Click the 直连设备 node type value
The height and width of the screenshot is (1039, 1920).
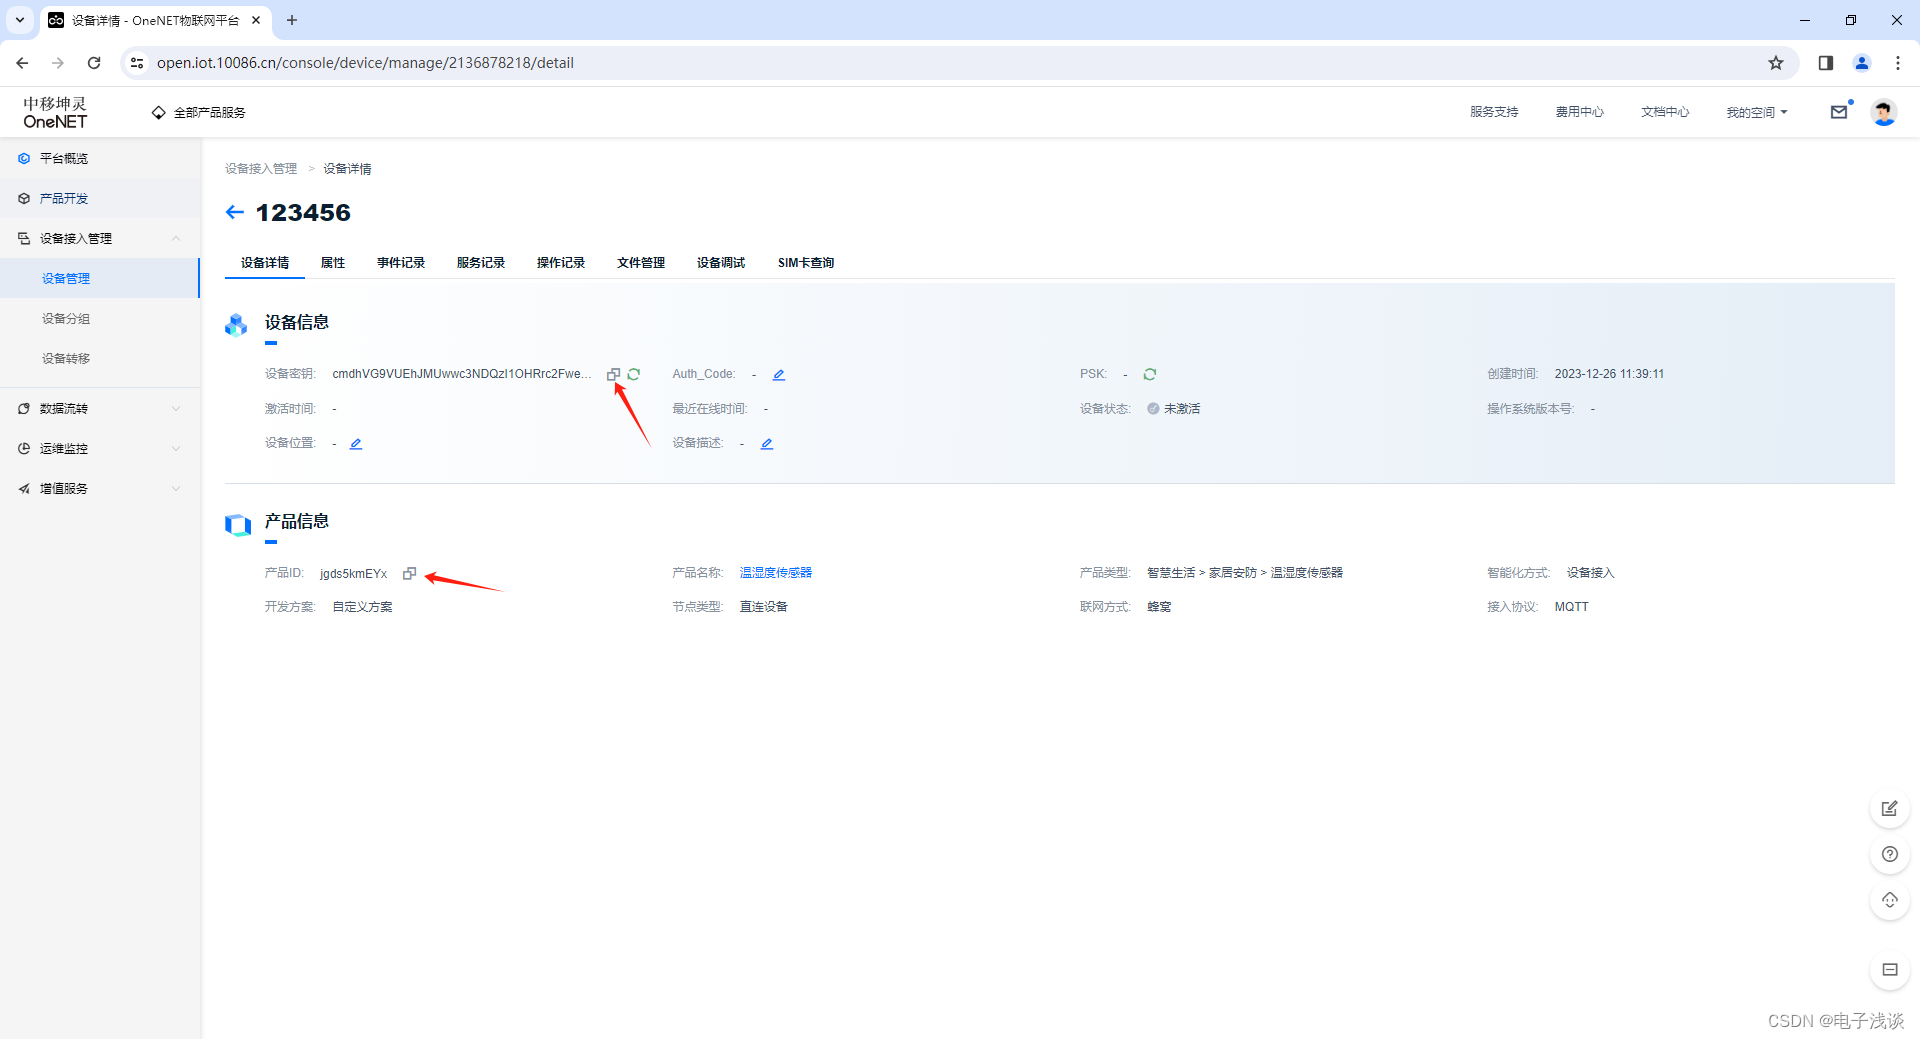[x=763, y=607]
